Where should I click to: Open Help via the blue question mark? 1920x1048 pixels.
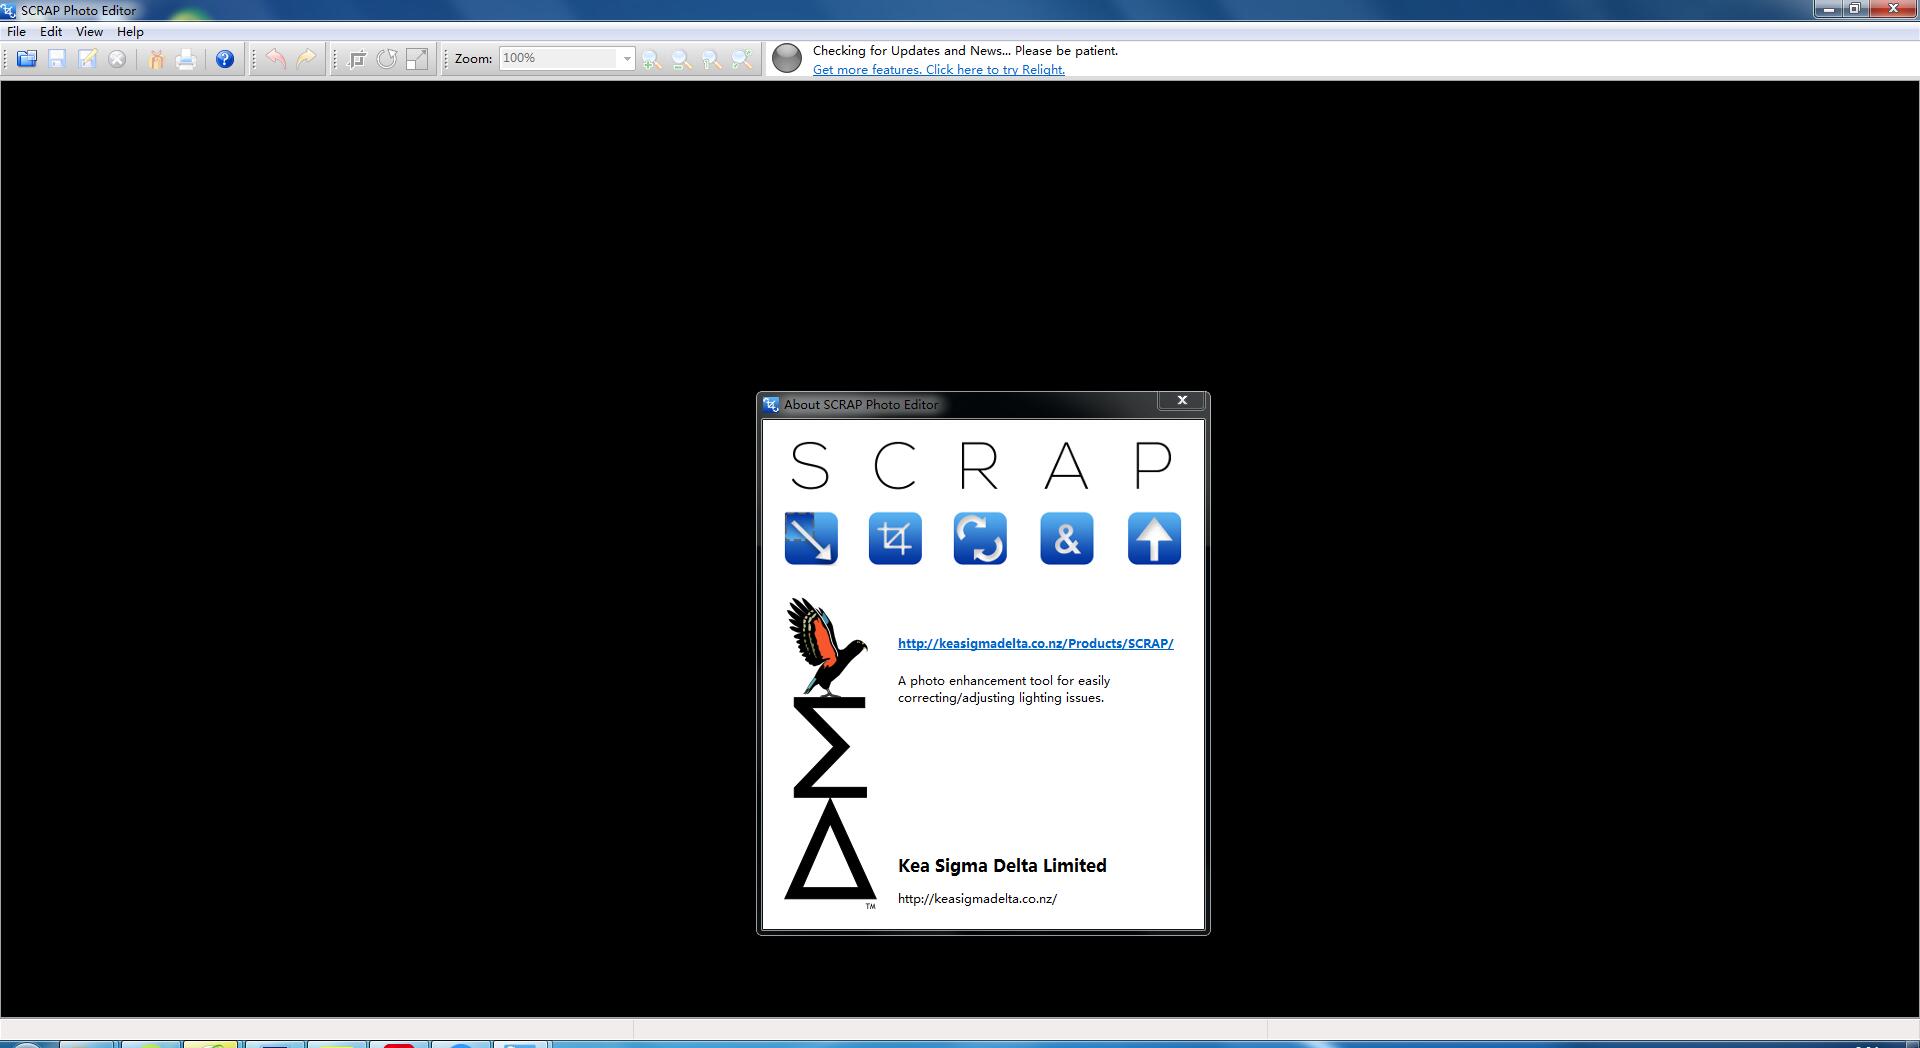225,59
